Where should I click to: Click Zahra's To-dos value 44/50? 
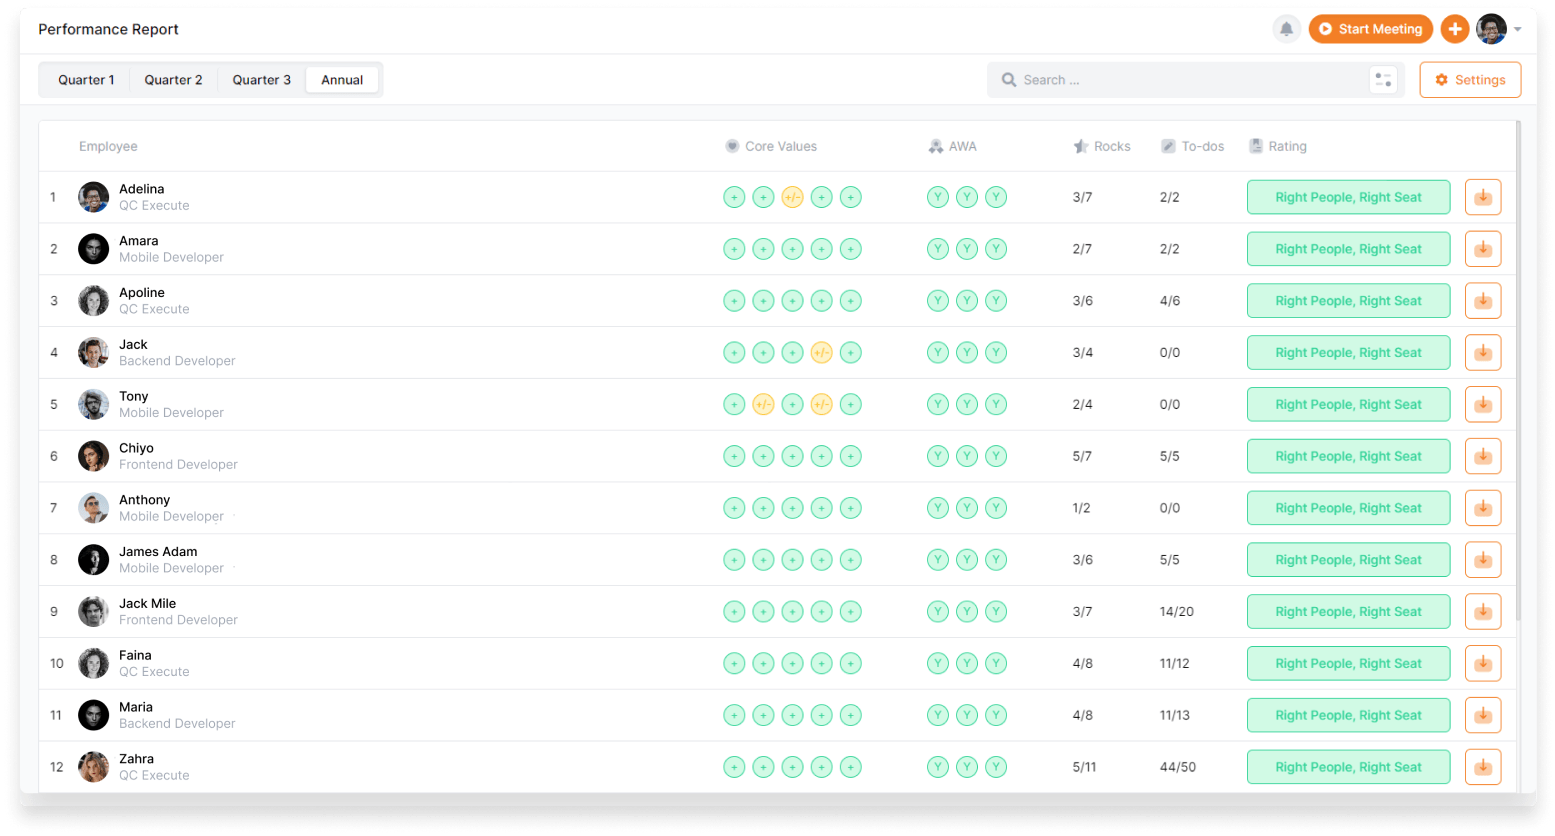point(1178,767)
